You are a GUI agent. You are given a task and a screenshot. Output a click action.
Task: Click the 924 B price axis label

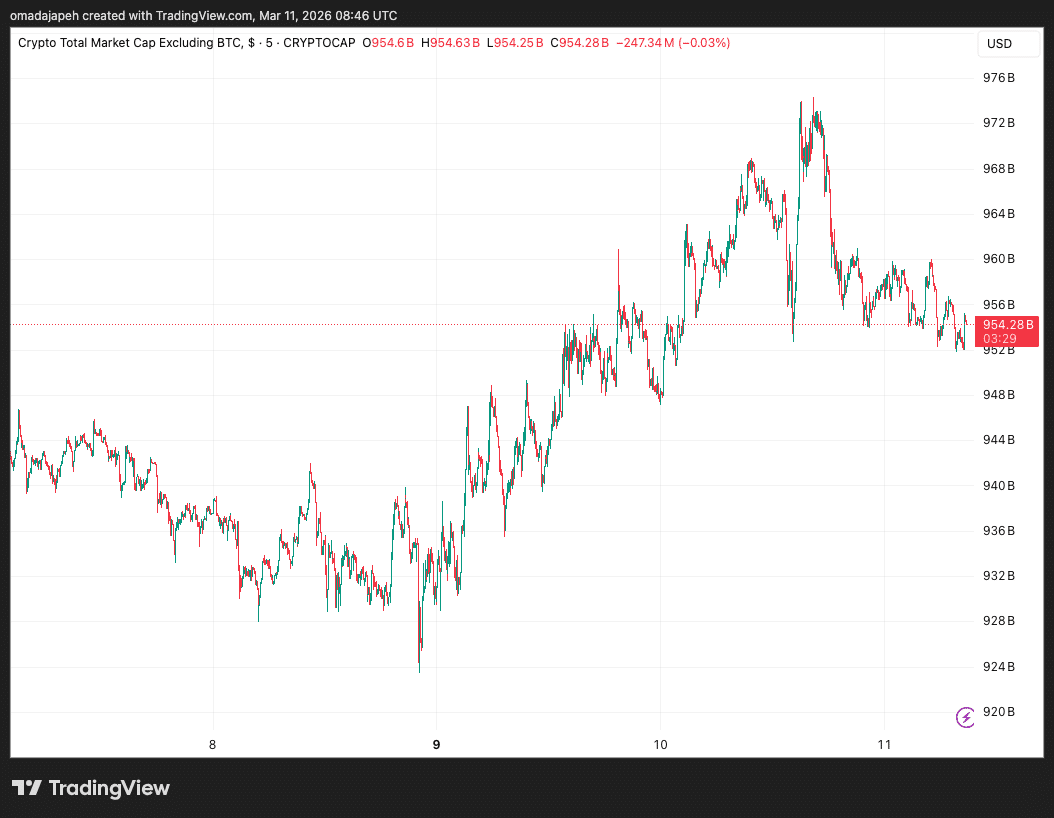(x=999, y=666)
